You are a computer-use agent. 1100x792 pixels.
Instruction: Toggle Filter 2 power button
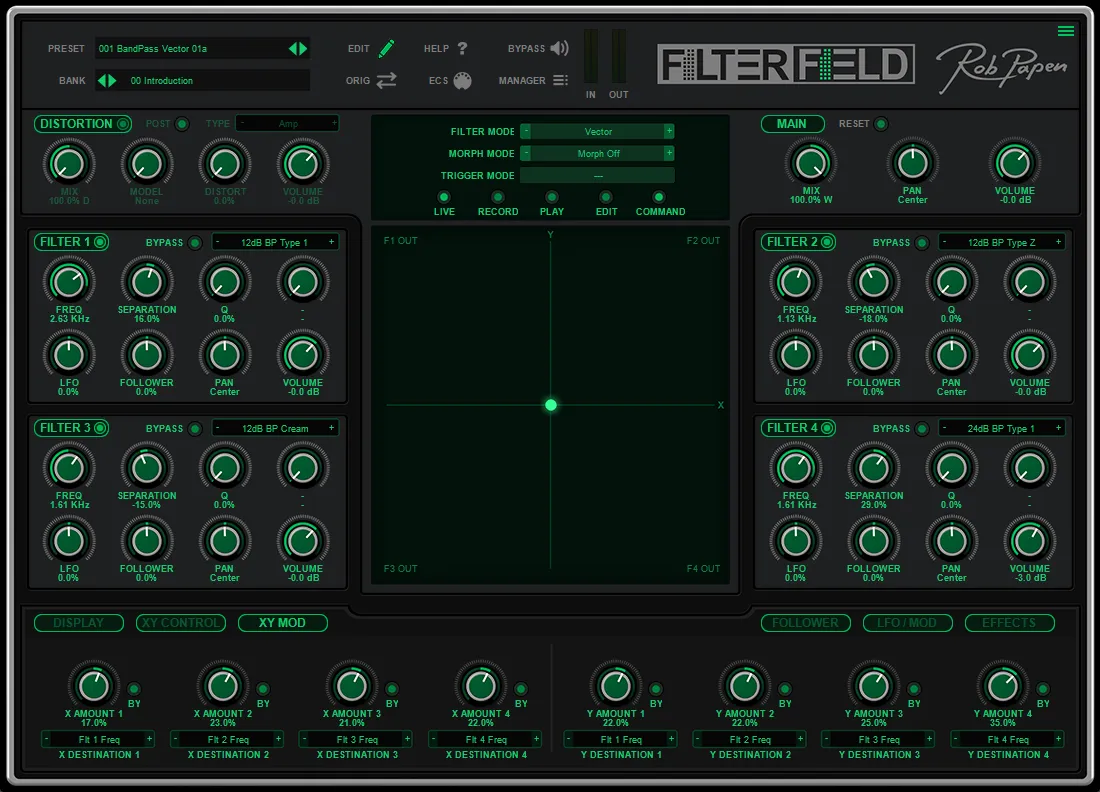tap(827, 242)
